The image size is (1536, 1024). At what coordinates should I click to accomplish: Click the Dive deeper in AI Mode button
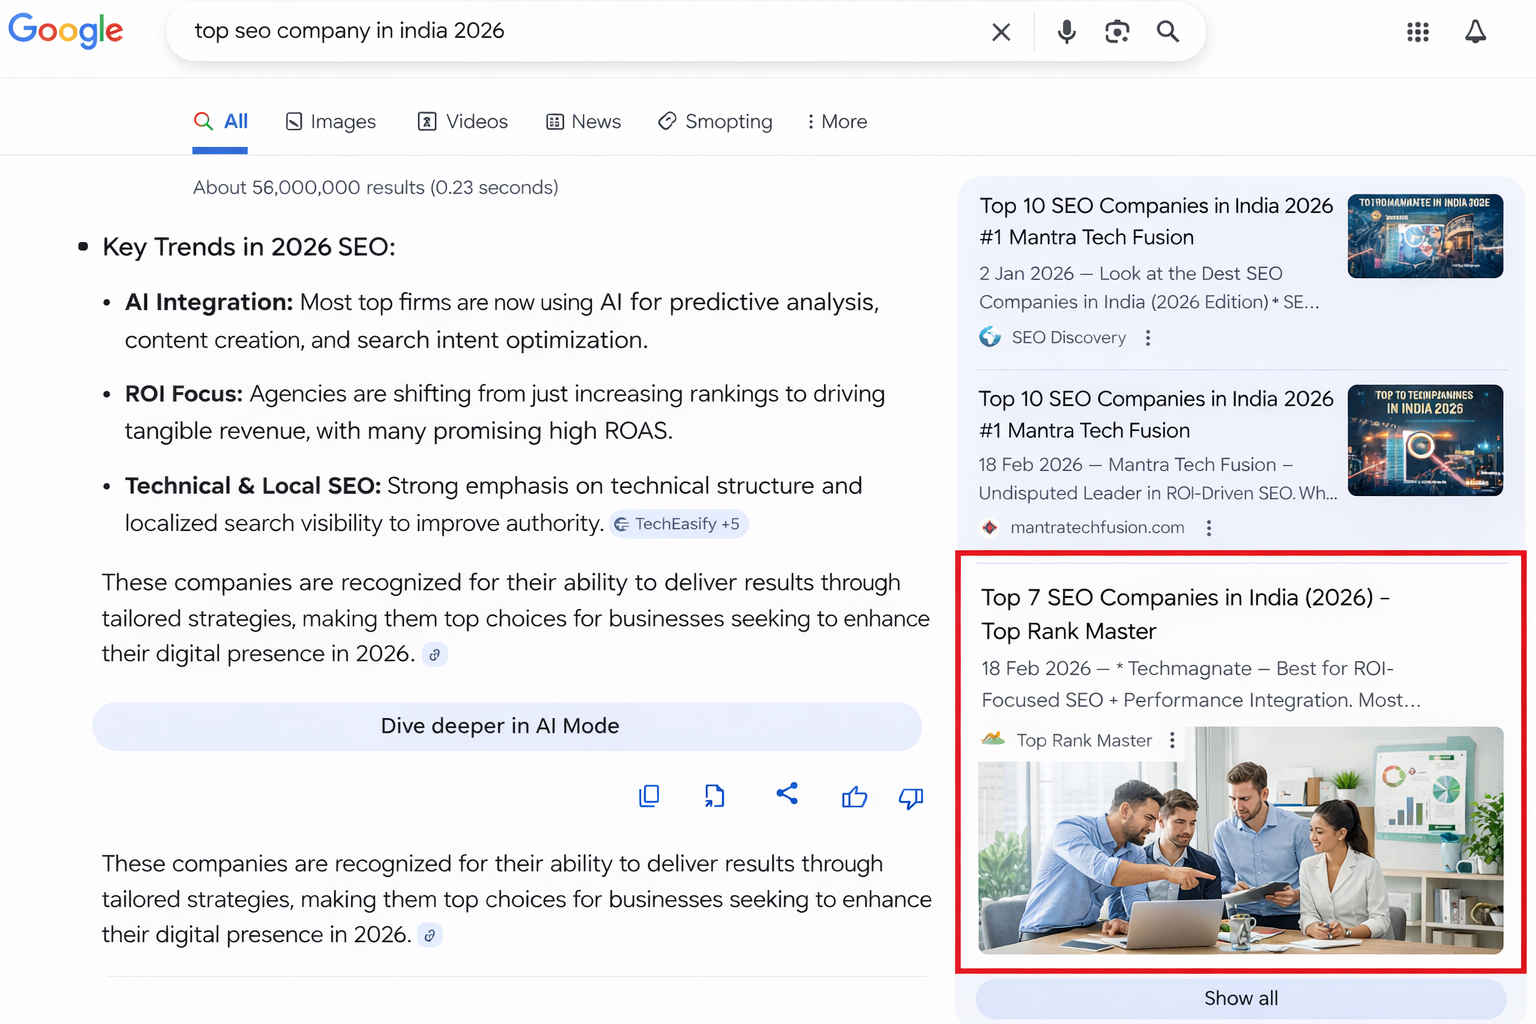click(506, 726)
